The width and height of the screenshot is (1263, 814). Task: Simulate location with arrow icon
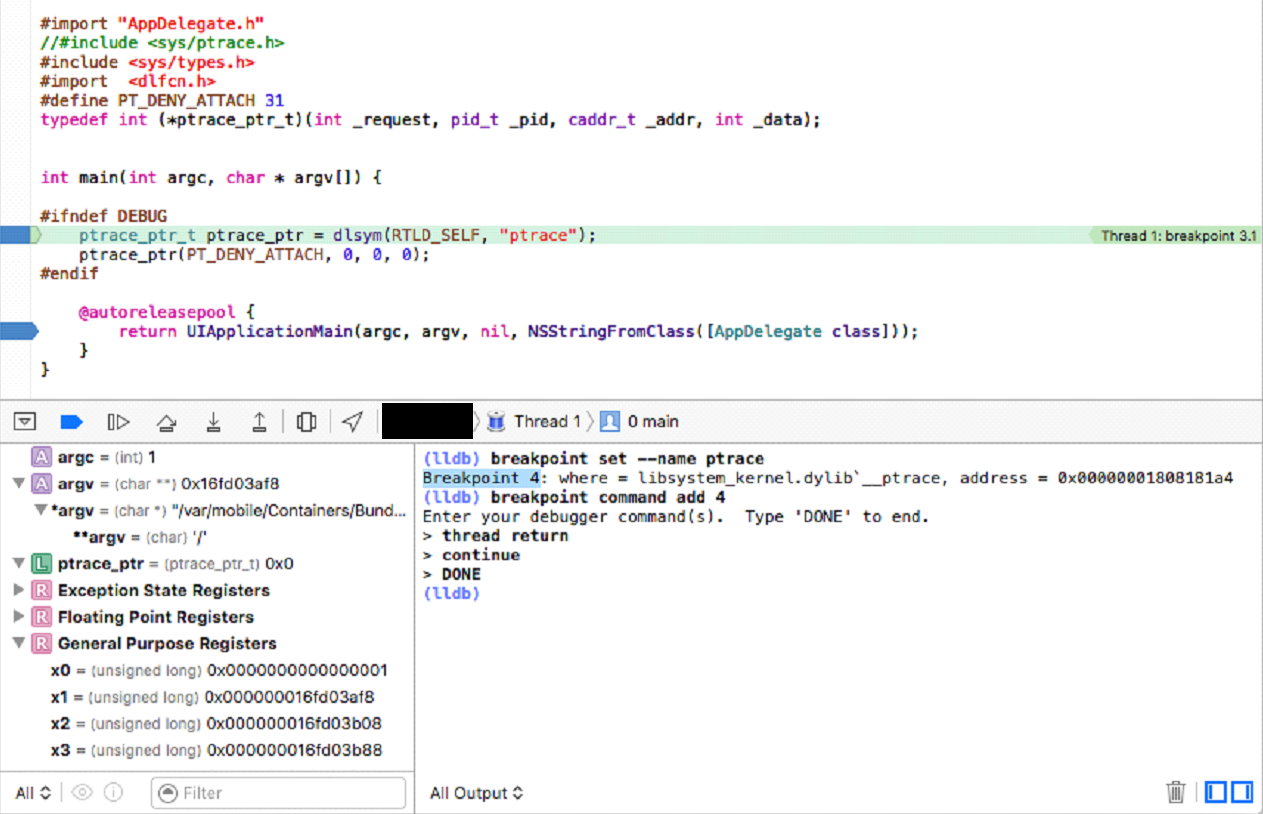coord(352,422)
